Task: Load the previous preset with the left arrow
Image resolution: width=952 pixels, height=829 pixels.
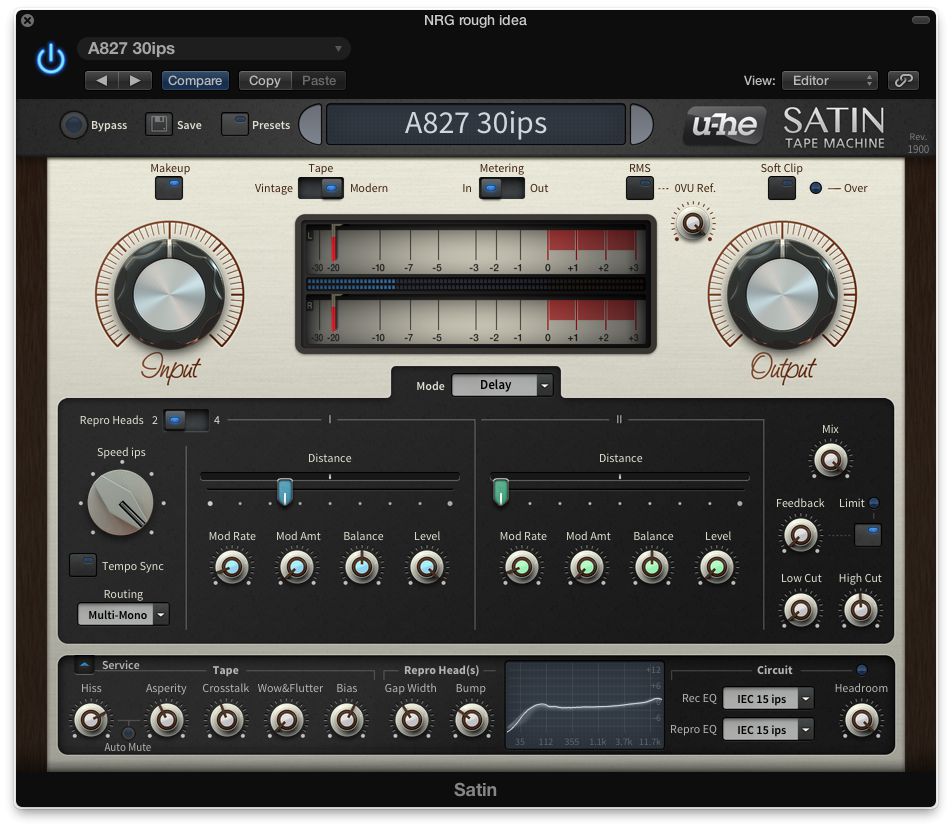Action: point(101,80)
